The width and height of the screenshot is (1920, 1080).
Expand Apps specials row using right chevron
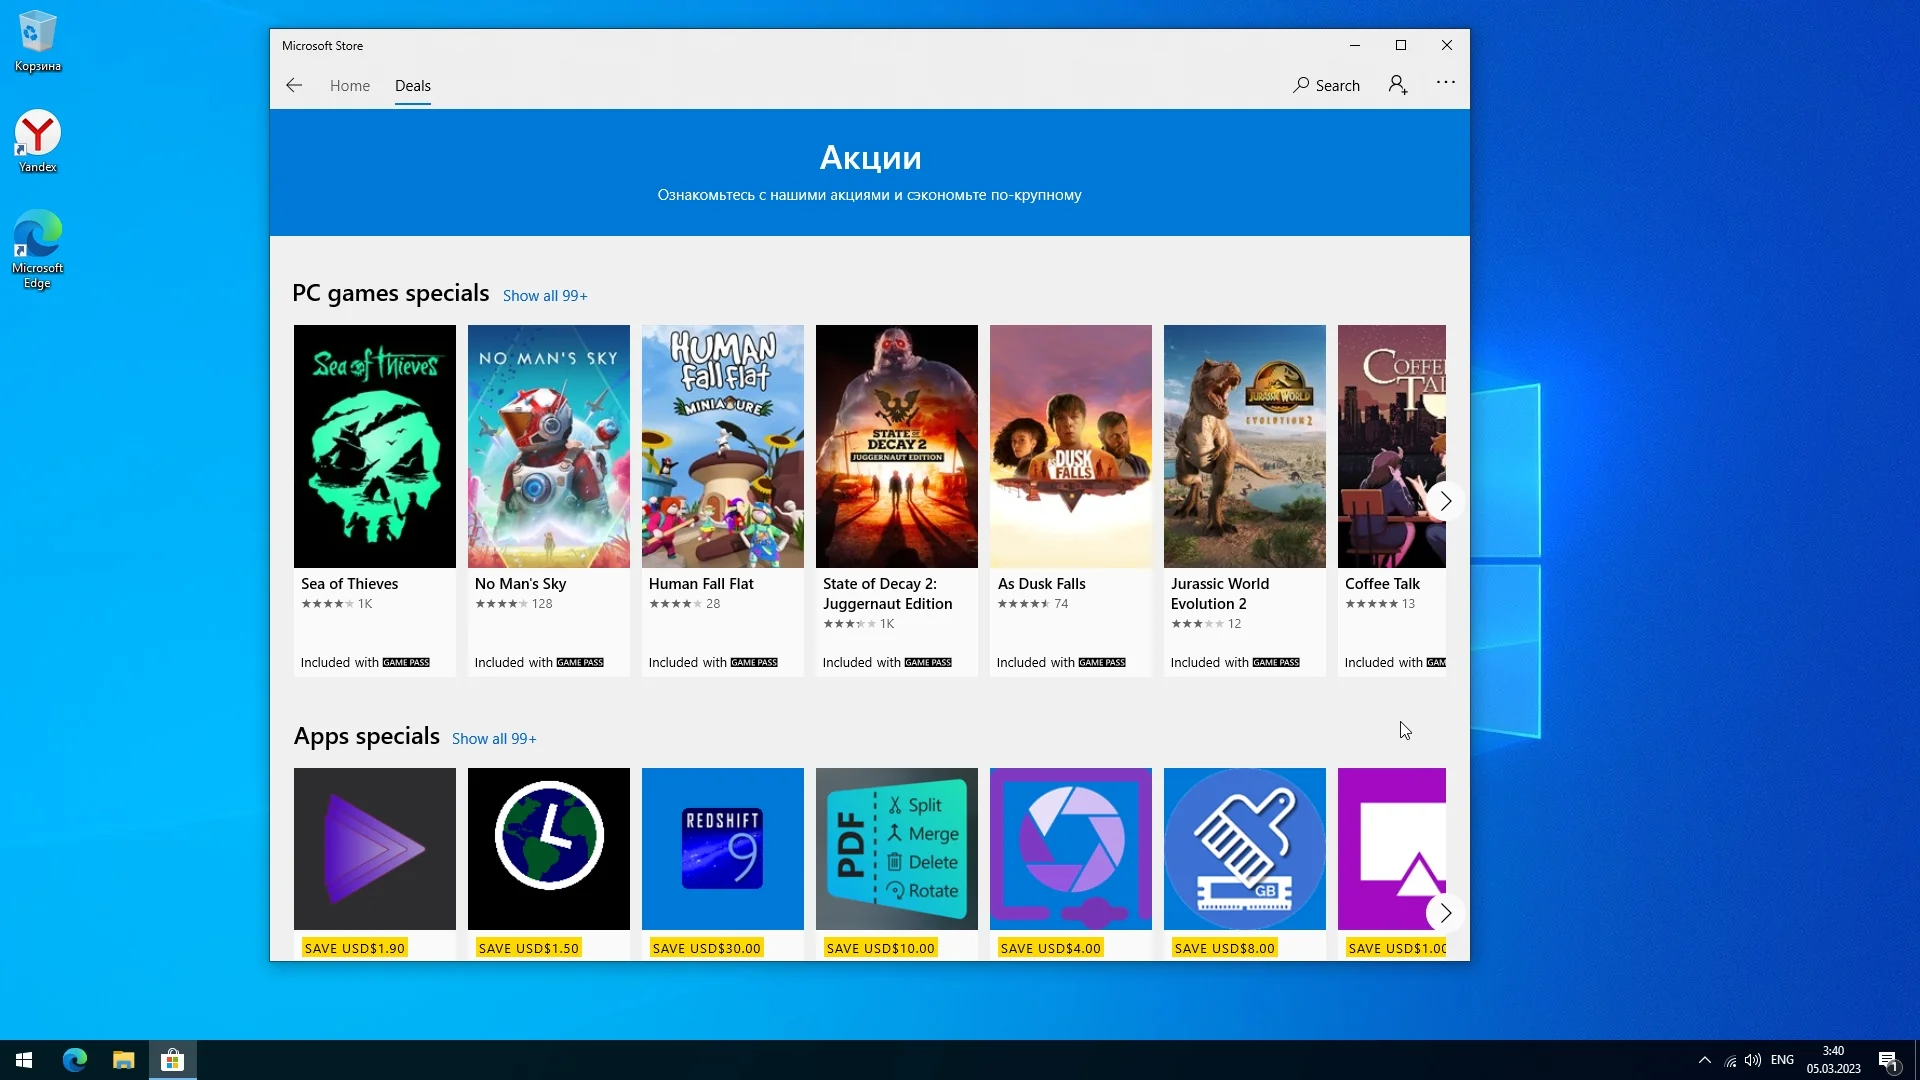tap(1445, 912)
